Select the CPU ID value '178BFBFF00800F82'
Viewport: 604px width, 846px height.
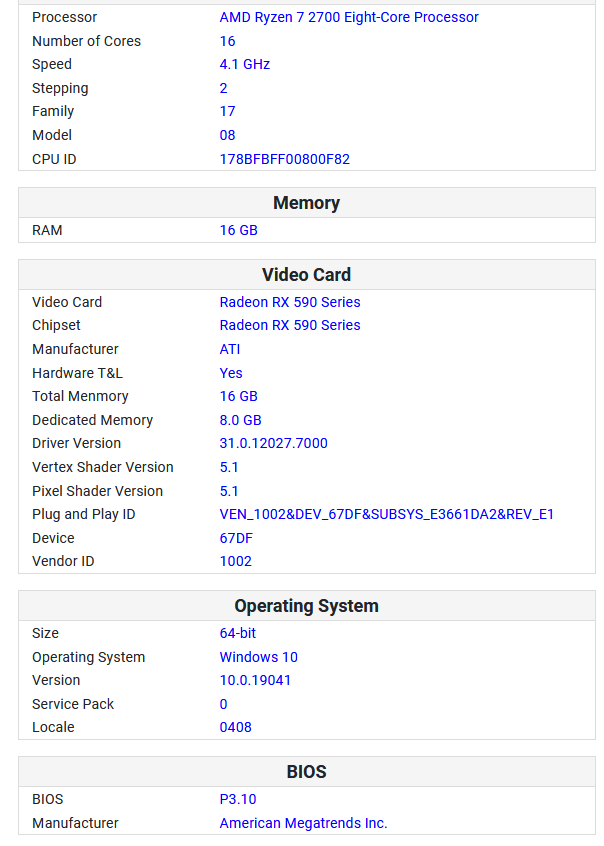coord(284,159)
